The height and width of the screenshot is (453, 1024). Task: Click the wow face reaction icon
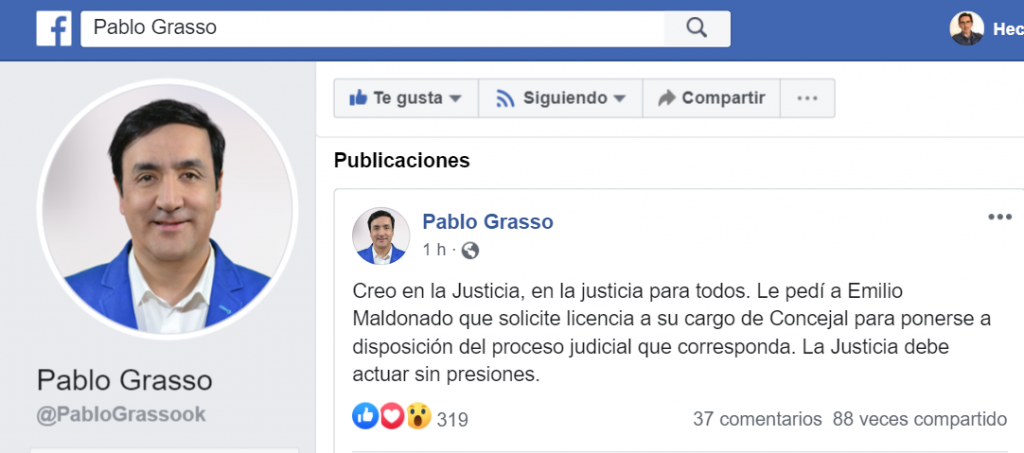tap(419, 416)
